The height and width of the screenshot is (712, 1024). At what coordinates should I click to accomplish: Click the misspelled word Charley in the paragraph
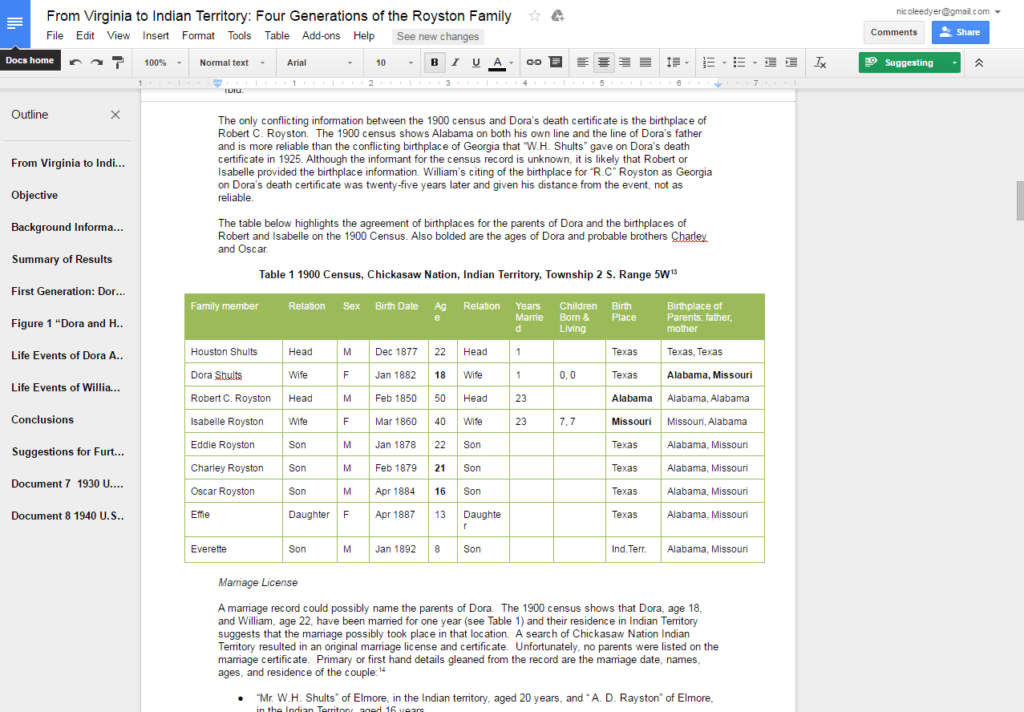click(689, 236)
